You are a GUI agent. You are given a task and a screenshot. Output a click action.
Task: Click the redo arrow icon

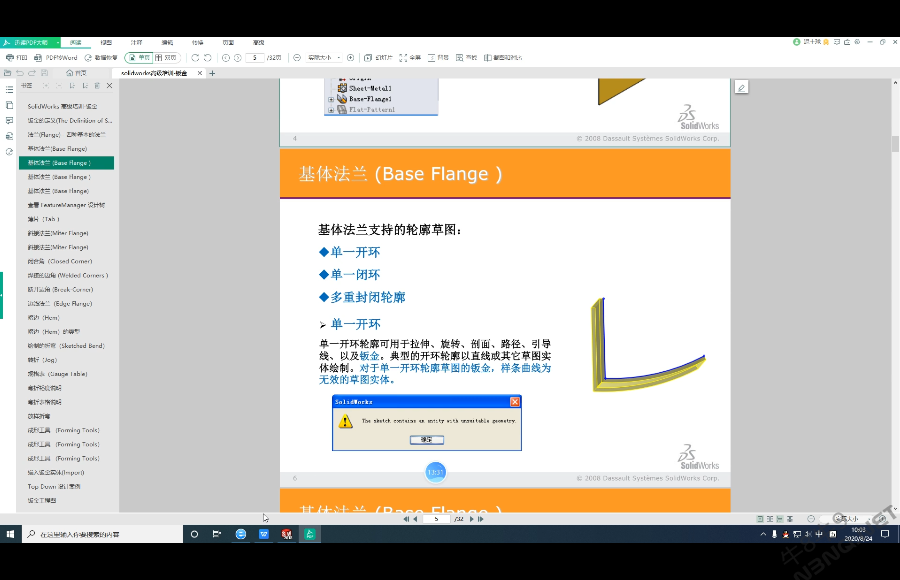click(32, 73)
